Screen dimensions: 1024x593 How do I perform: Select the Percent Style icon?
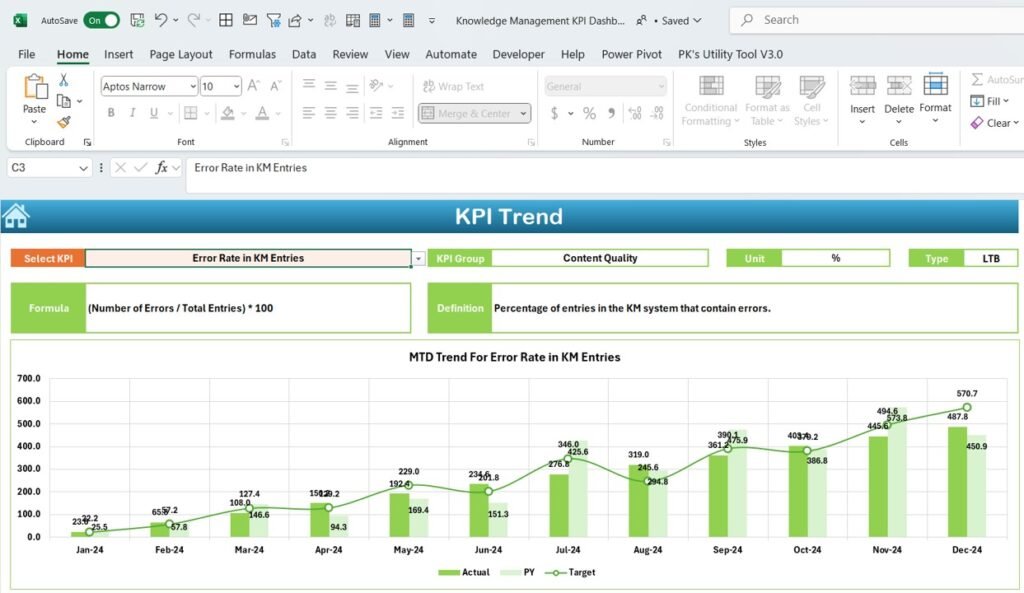(588, 113)
